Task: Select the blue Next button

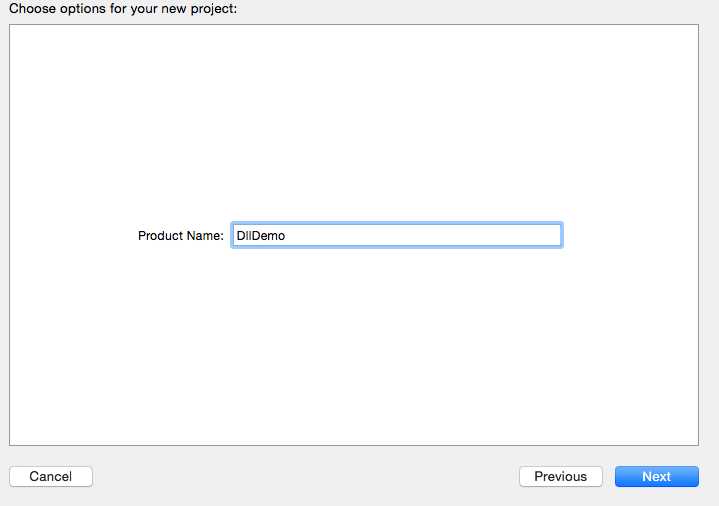Action: (x=656, y=477)
